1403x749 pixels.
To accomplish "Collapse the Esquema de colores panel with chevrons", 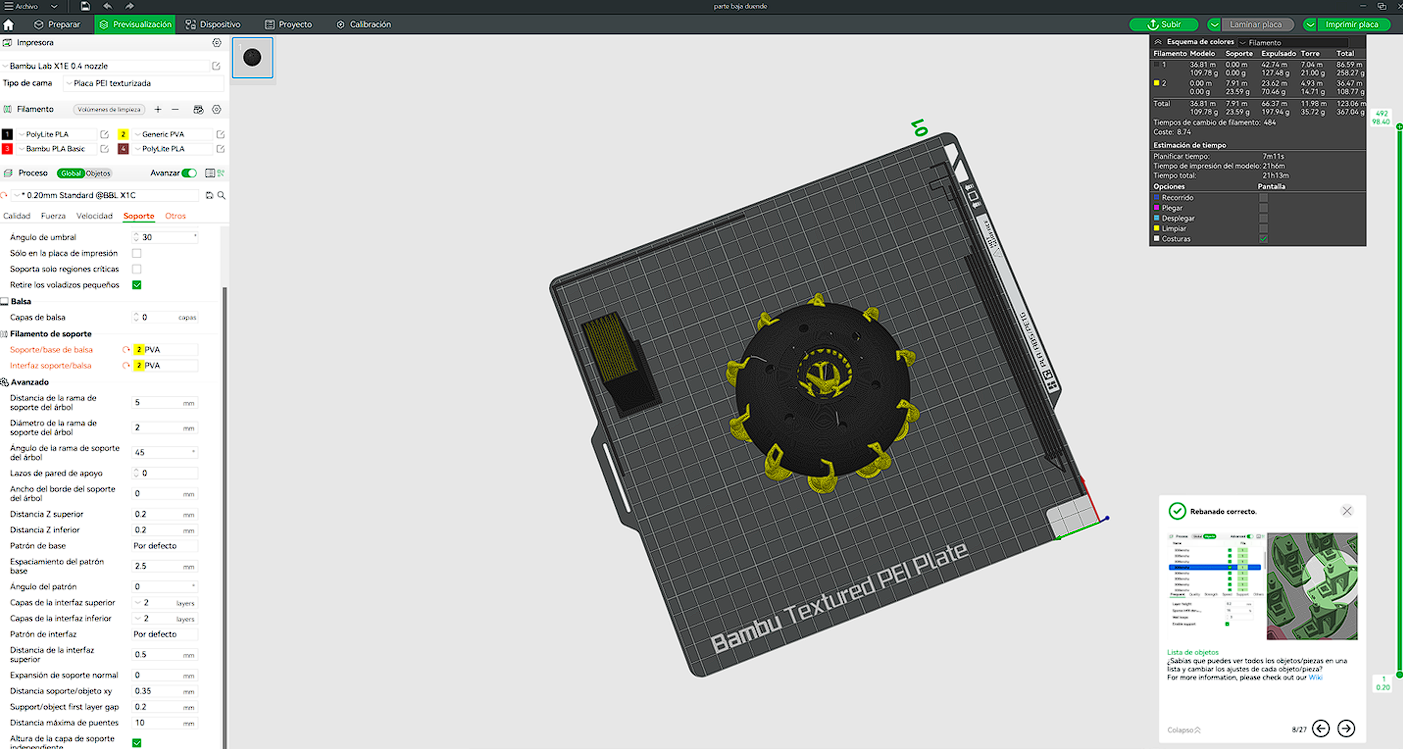I will [x=1158, y=42].
